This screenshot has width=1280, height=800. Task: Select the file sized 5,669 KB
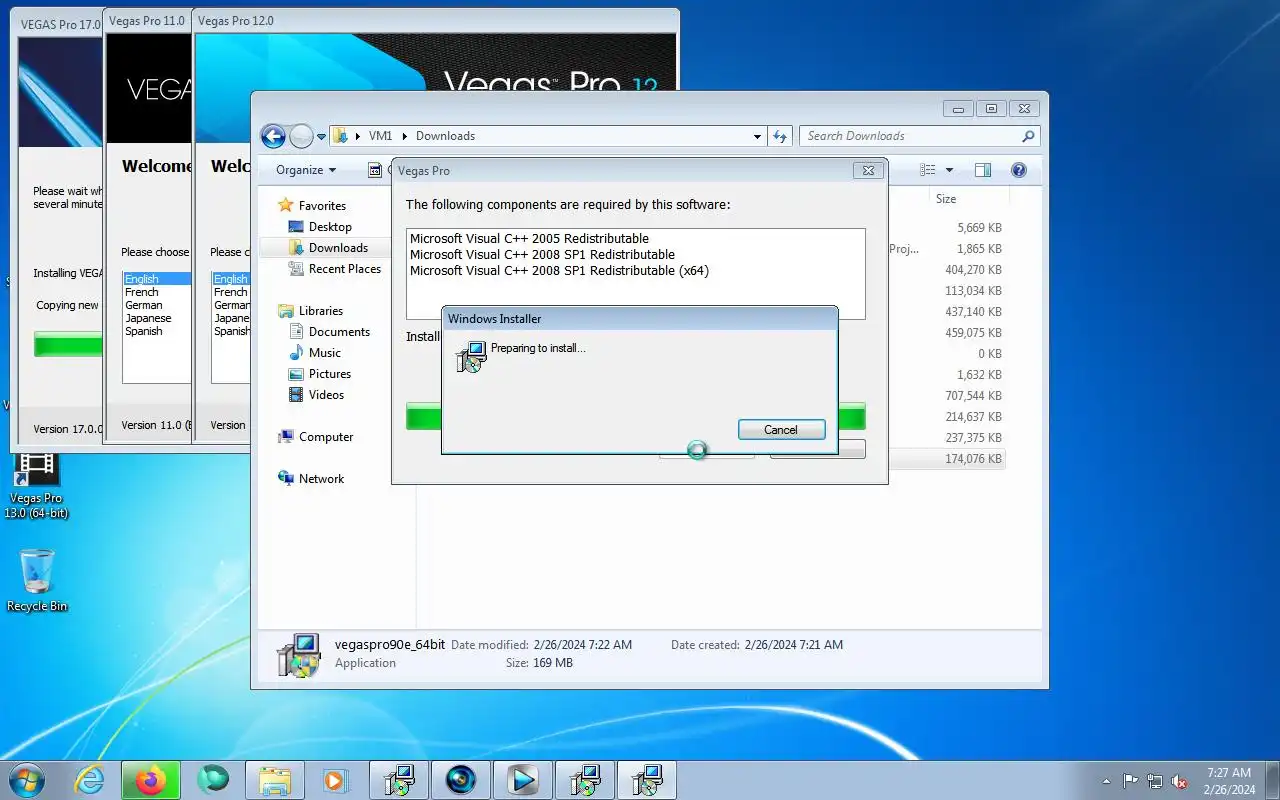coord(979,228)
